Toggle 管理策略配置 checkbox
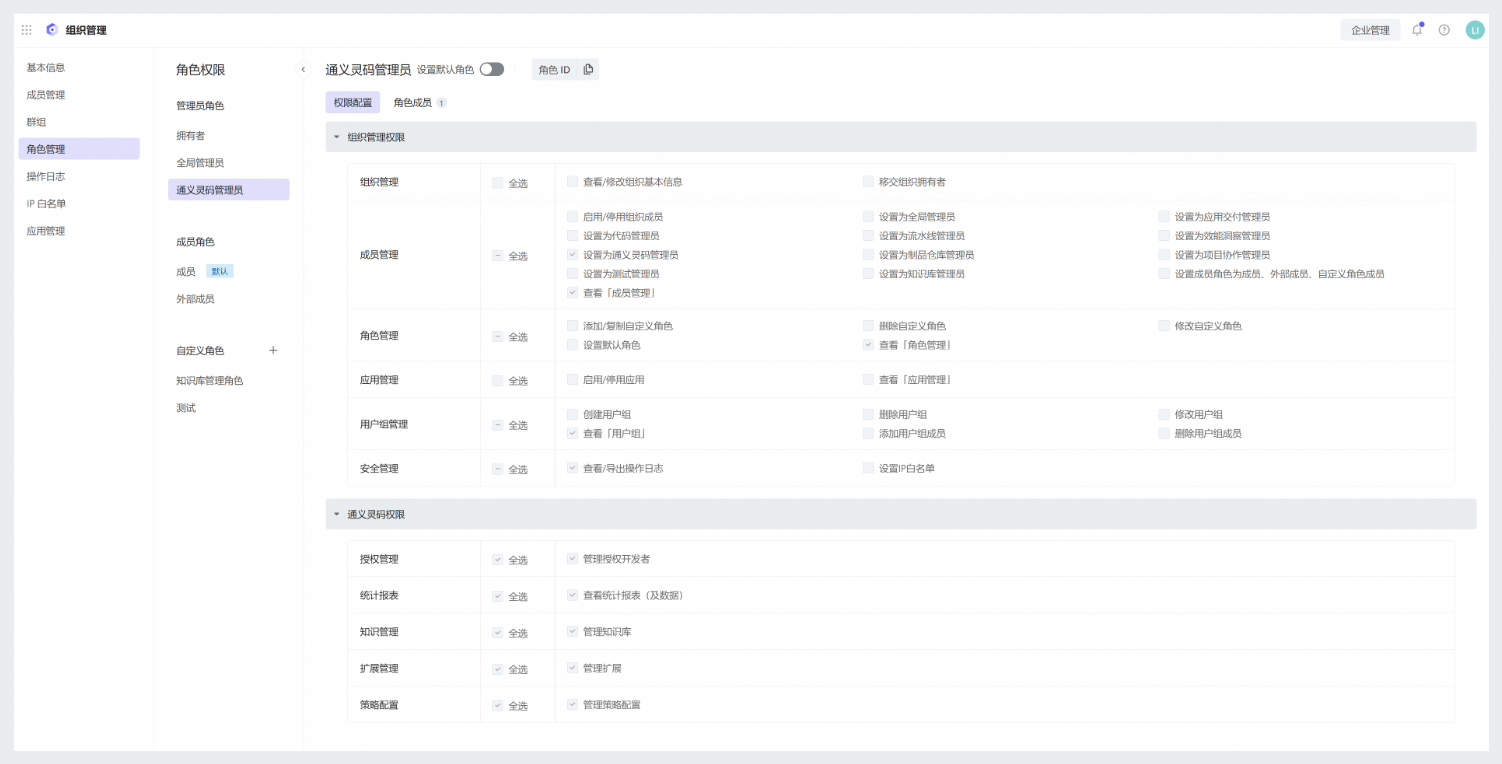The image size is (1502, 764). [x=572, y=705]
